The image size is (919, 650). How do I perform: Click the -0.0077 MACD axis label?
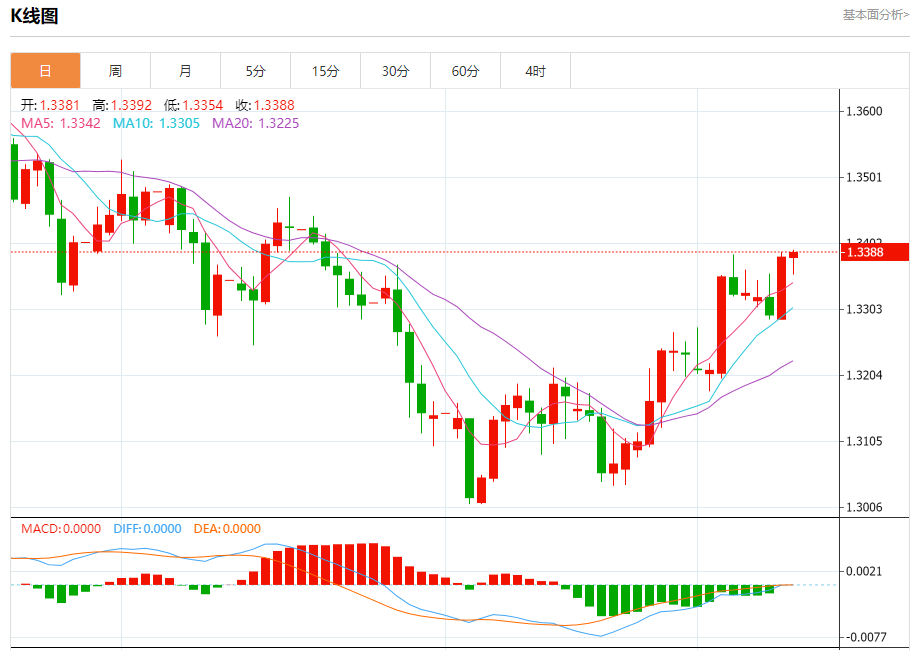[x=866, y=636]
